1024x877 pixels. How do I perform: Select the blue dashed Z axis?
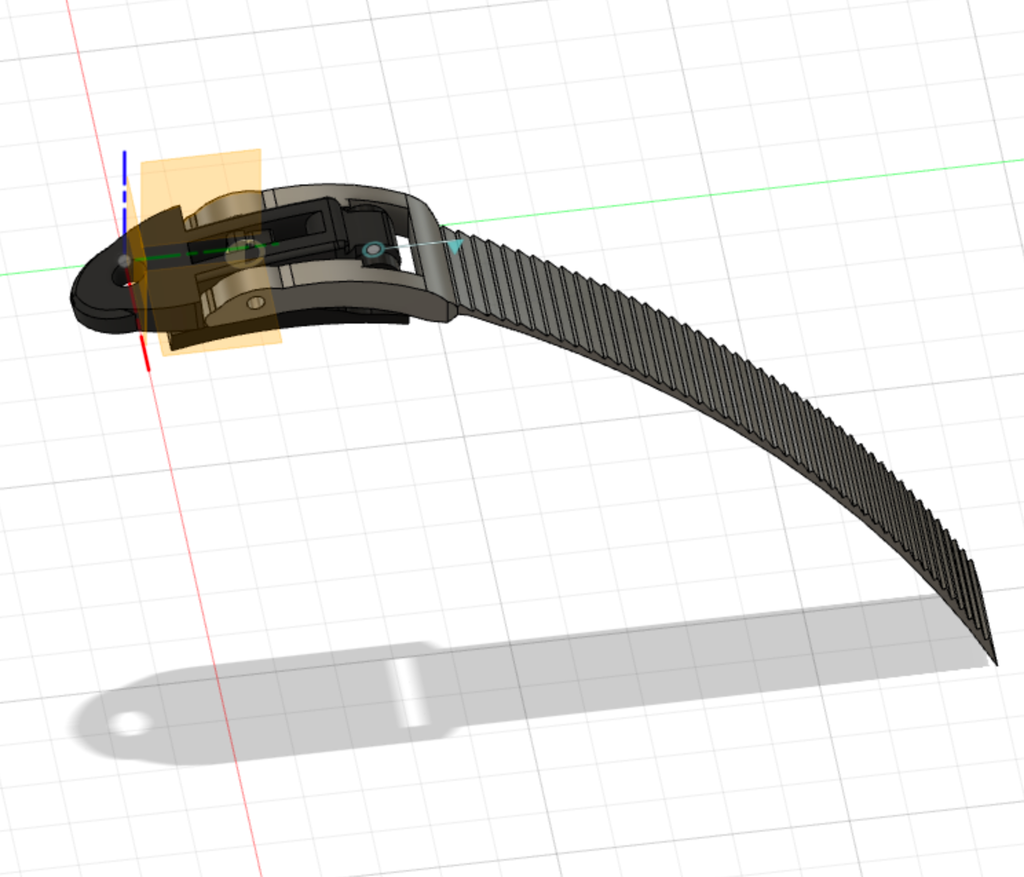(x=122, y=180)
